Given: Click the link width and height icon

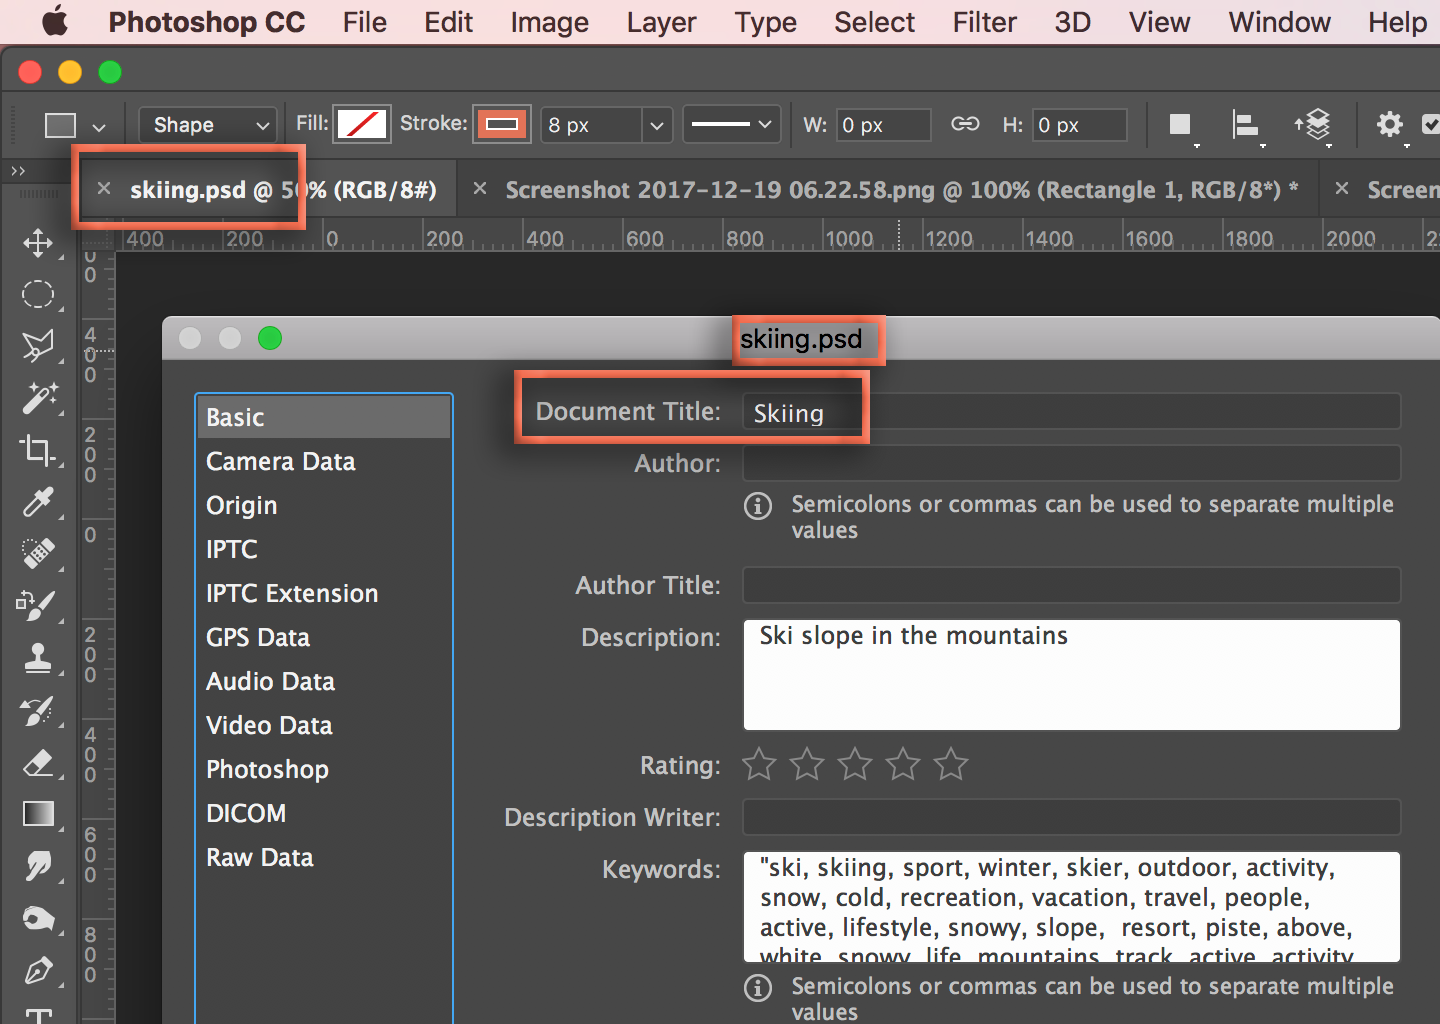Looking at the screenshot, I should (x=965, y=124).
